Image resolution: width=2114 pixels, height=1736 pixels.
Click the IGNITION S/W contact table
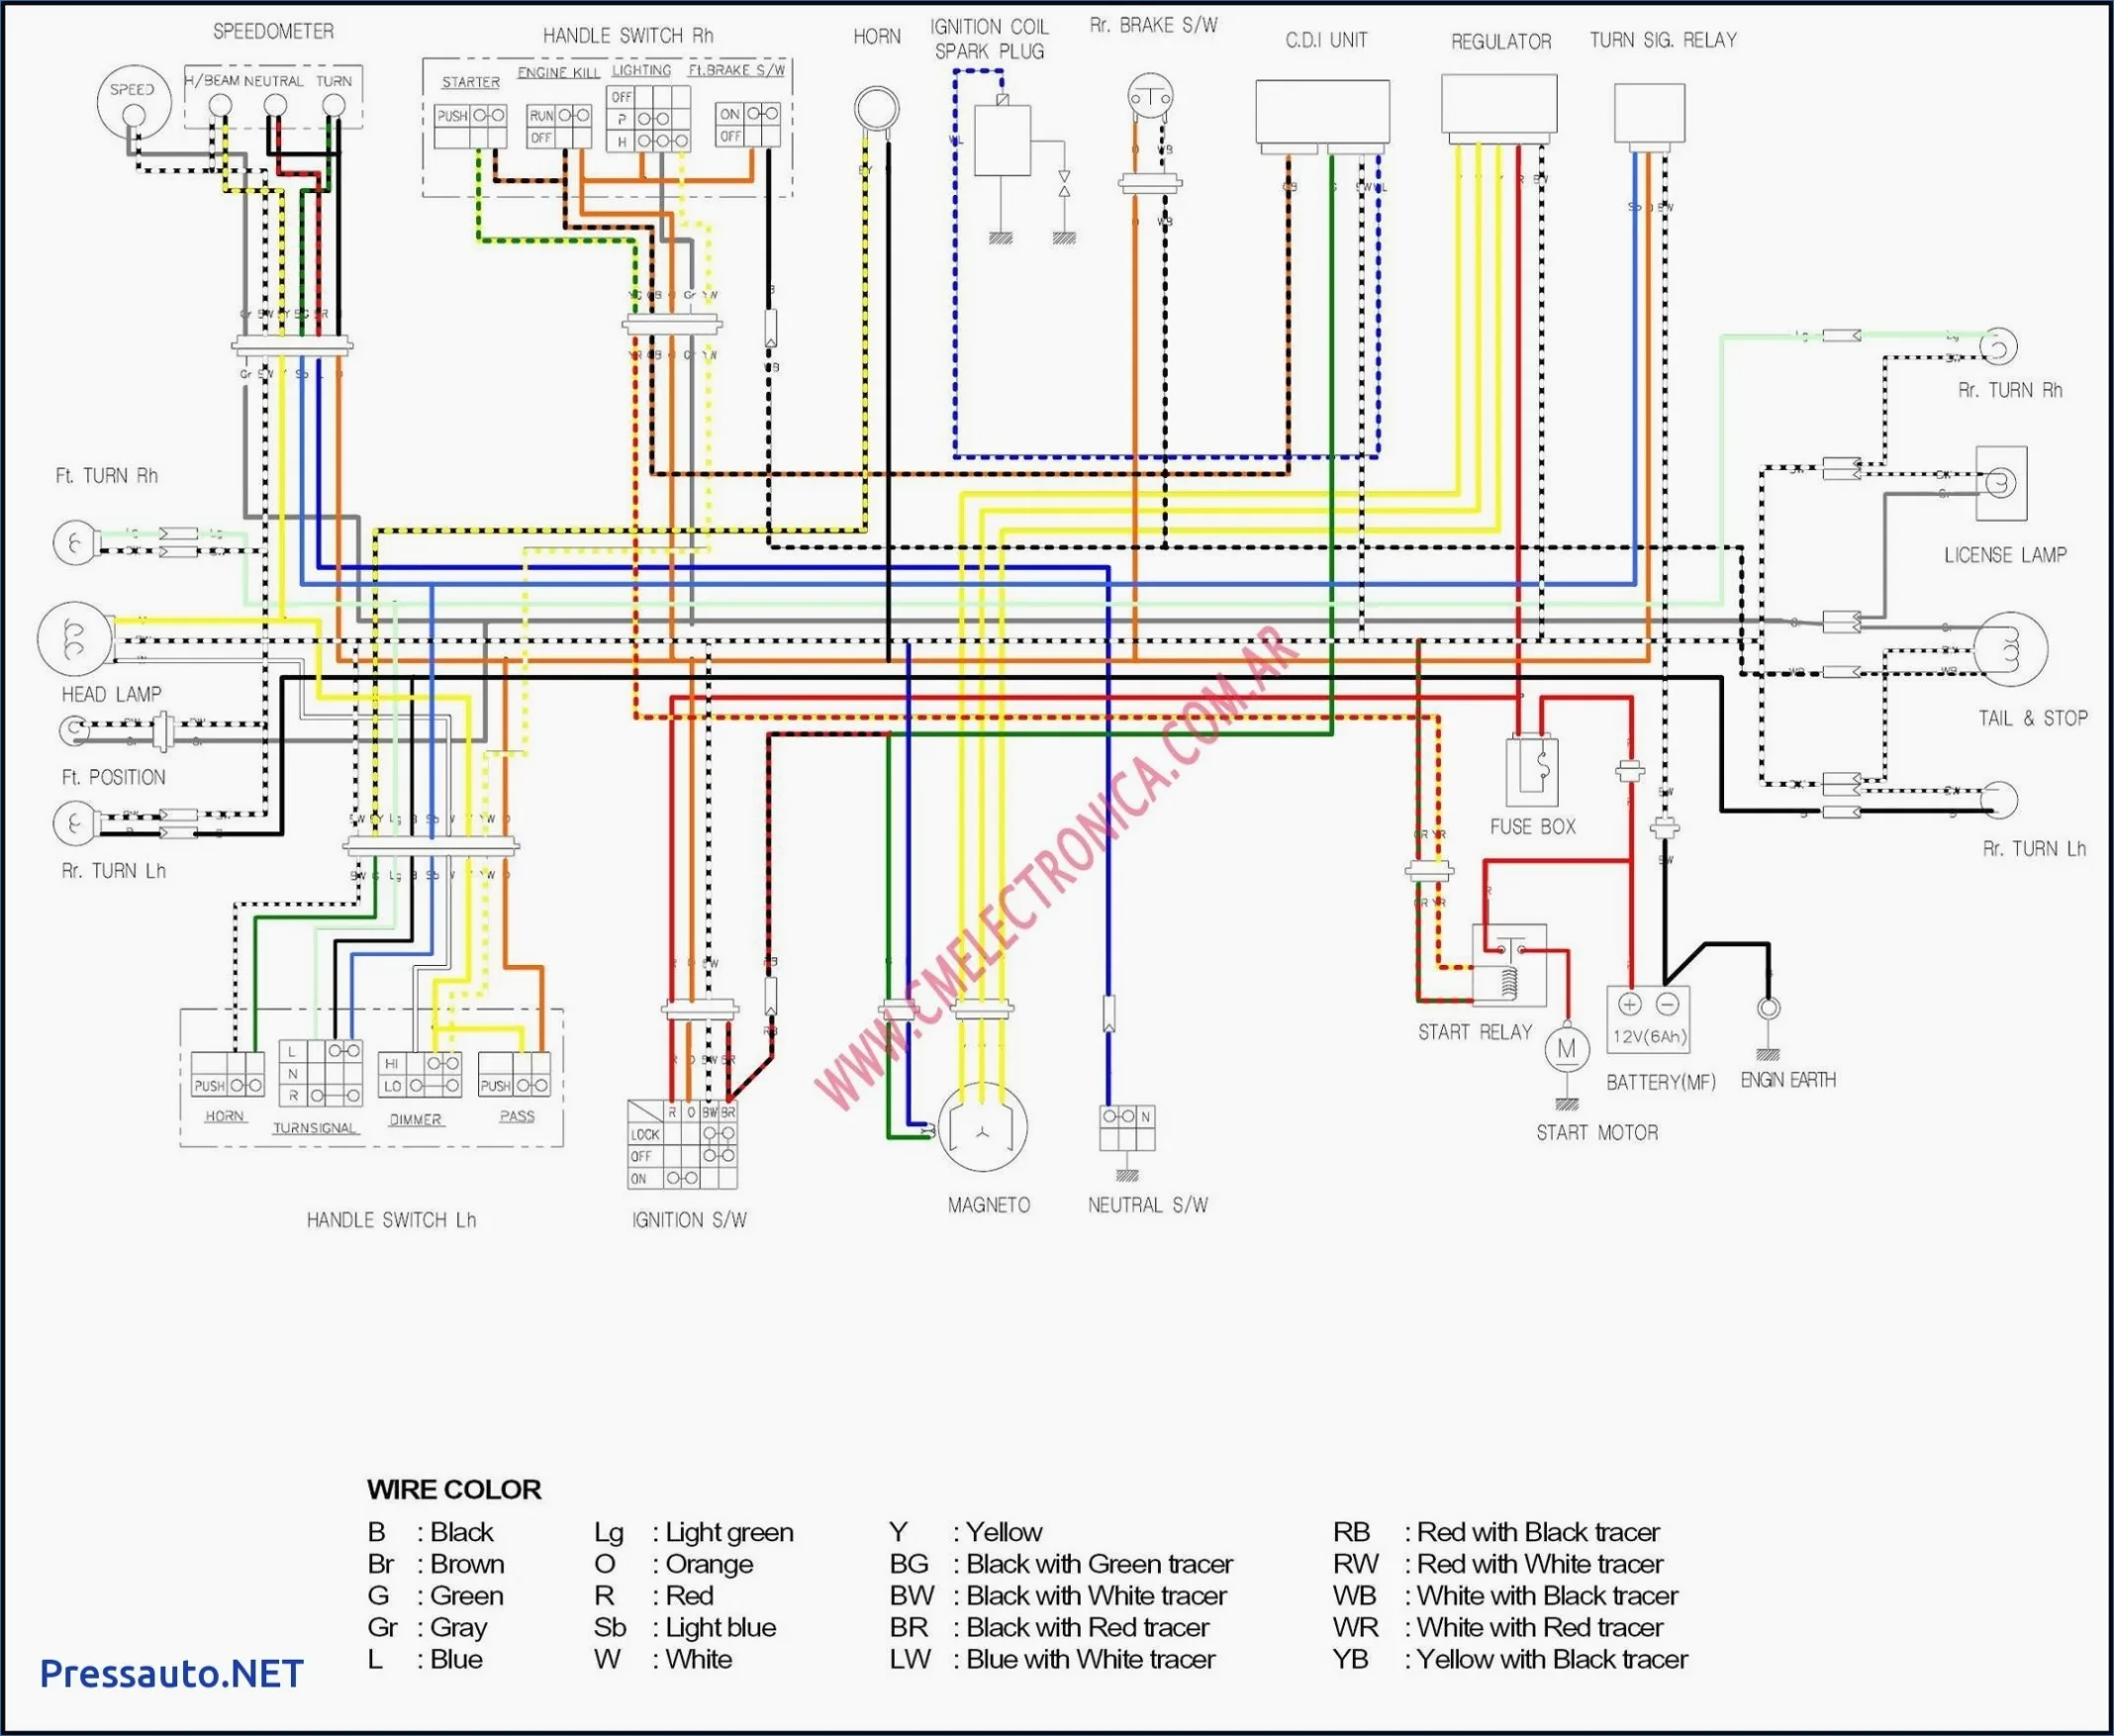click(x=682, y=1144)
